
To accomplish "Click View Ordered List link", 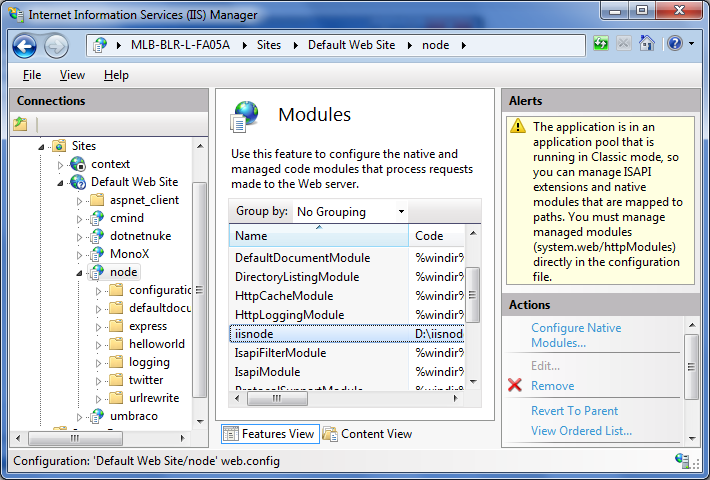I will [x=581, y=431].
